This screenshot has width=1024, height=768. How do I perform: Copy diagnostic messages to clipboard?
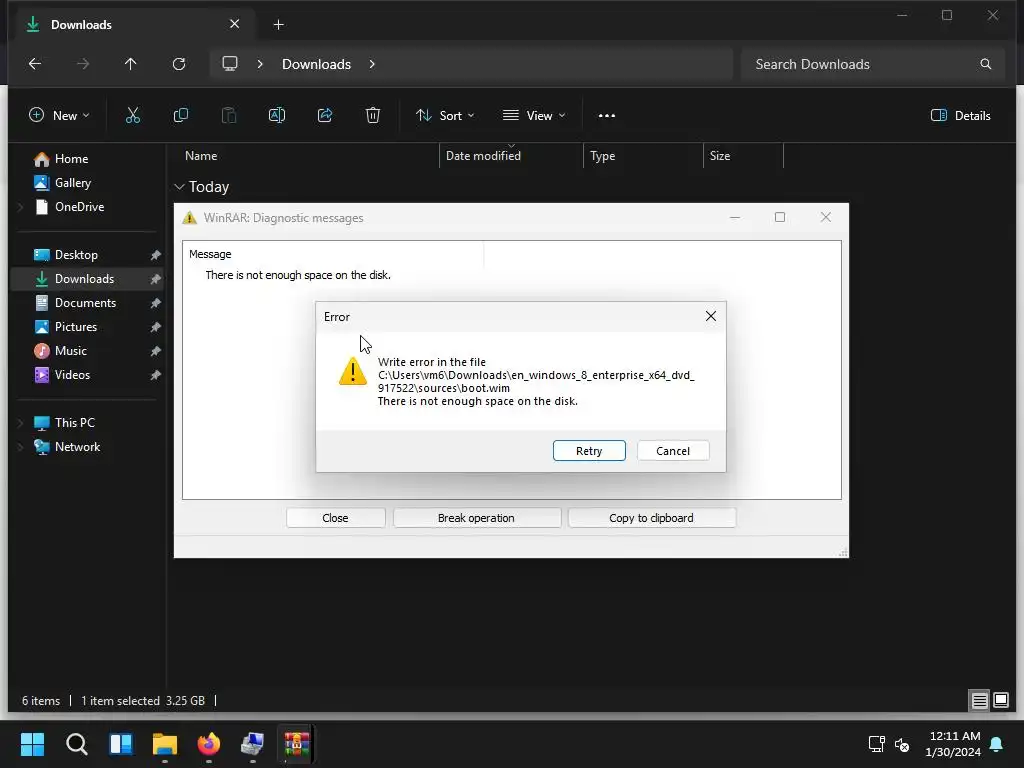click(651, 518)
